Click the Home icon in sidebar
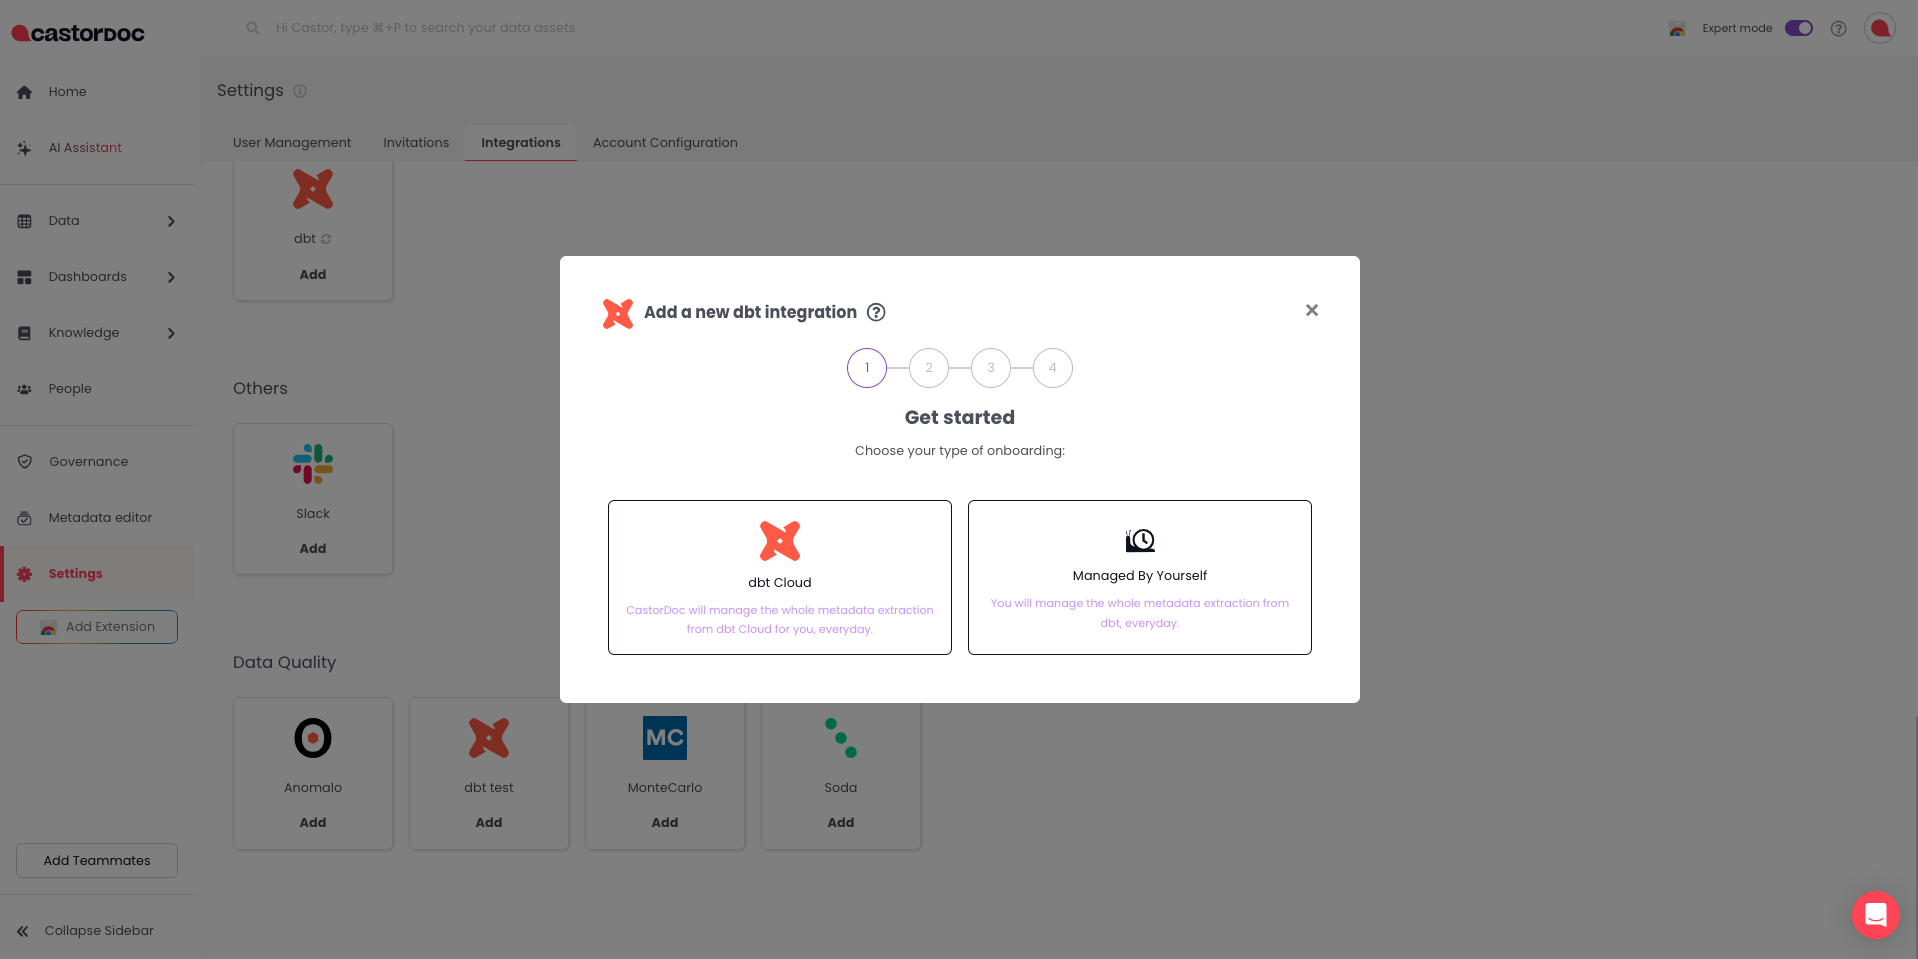 (x=25, y=92)
